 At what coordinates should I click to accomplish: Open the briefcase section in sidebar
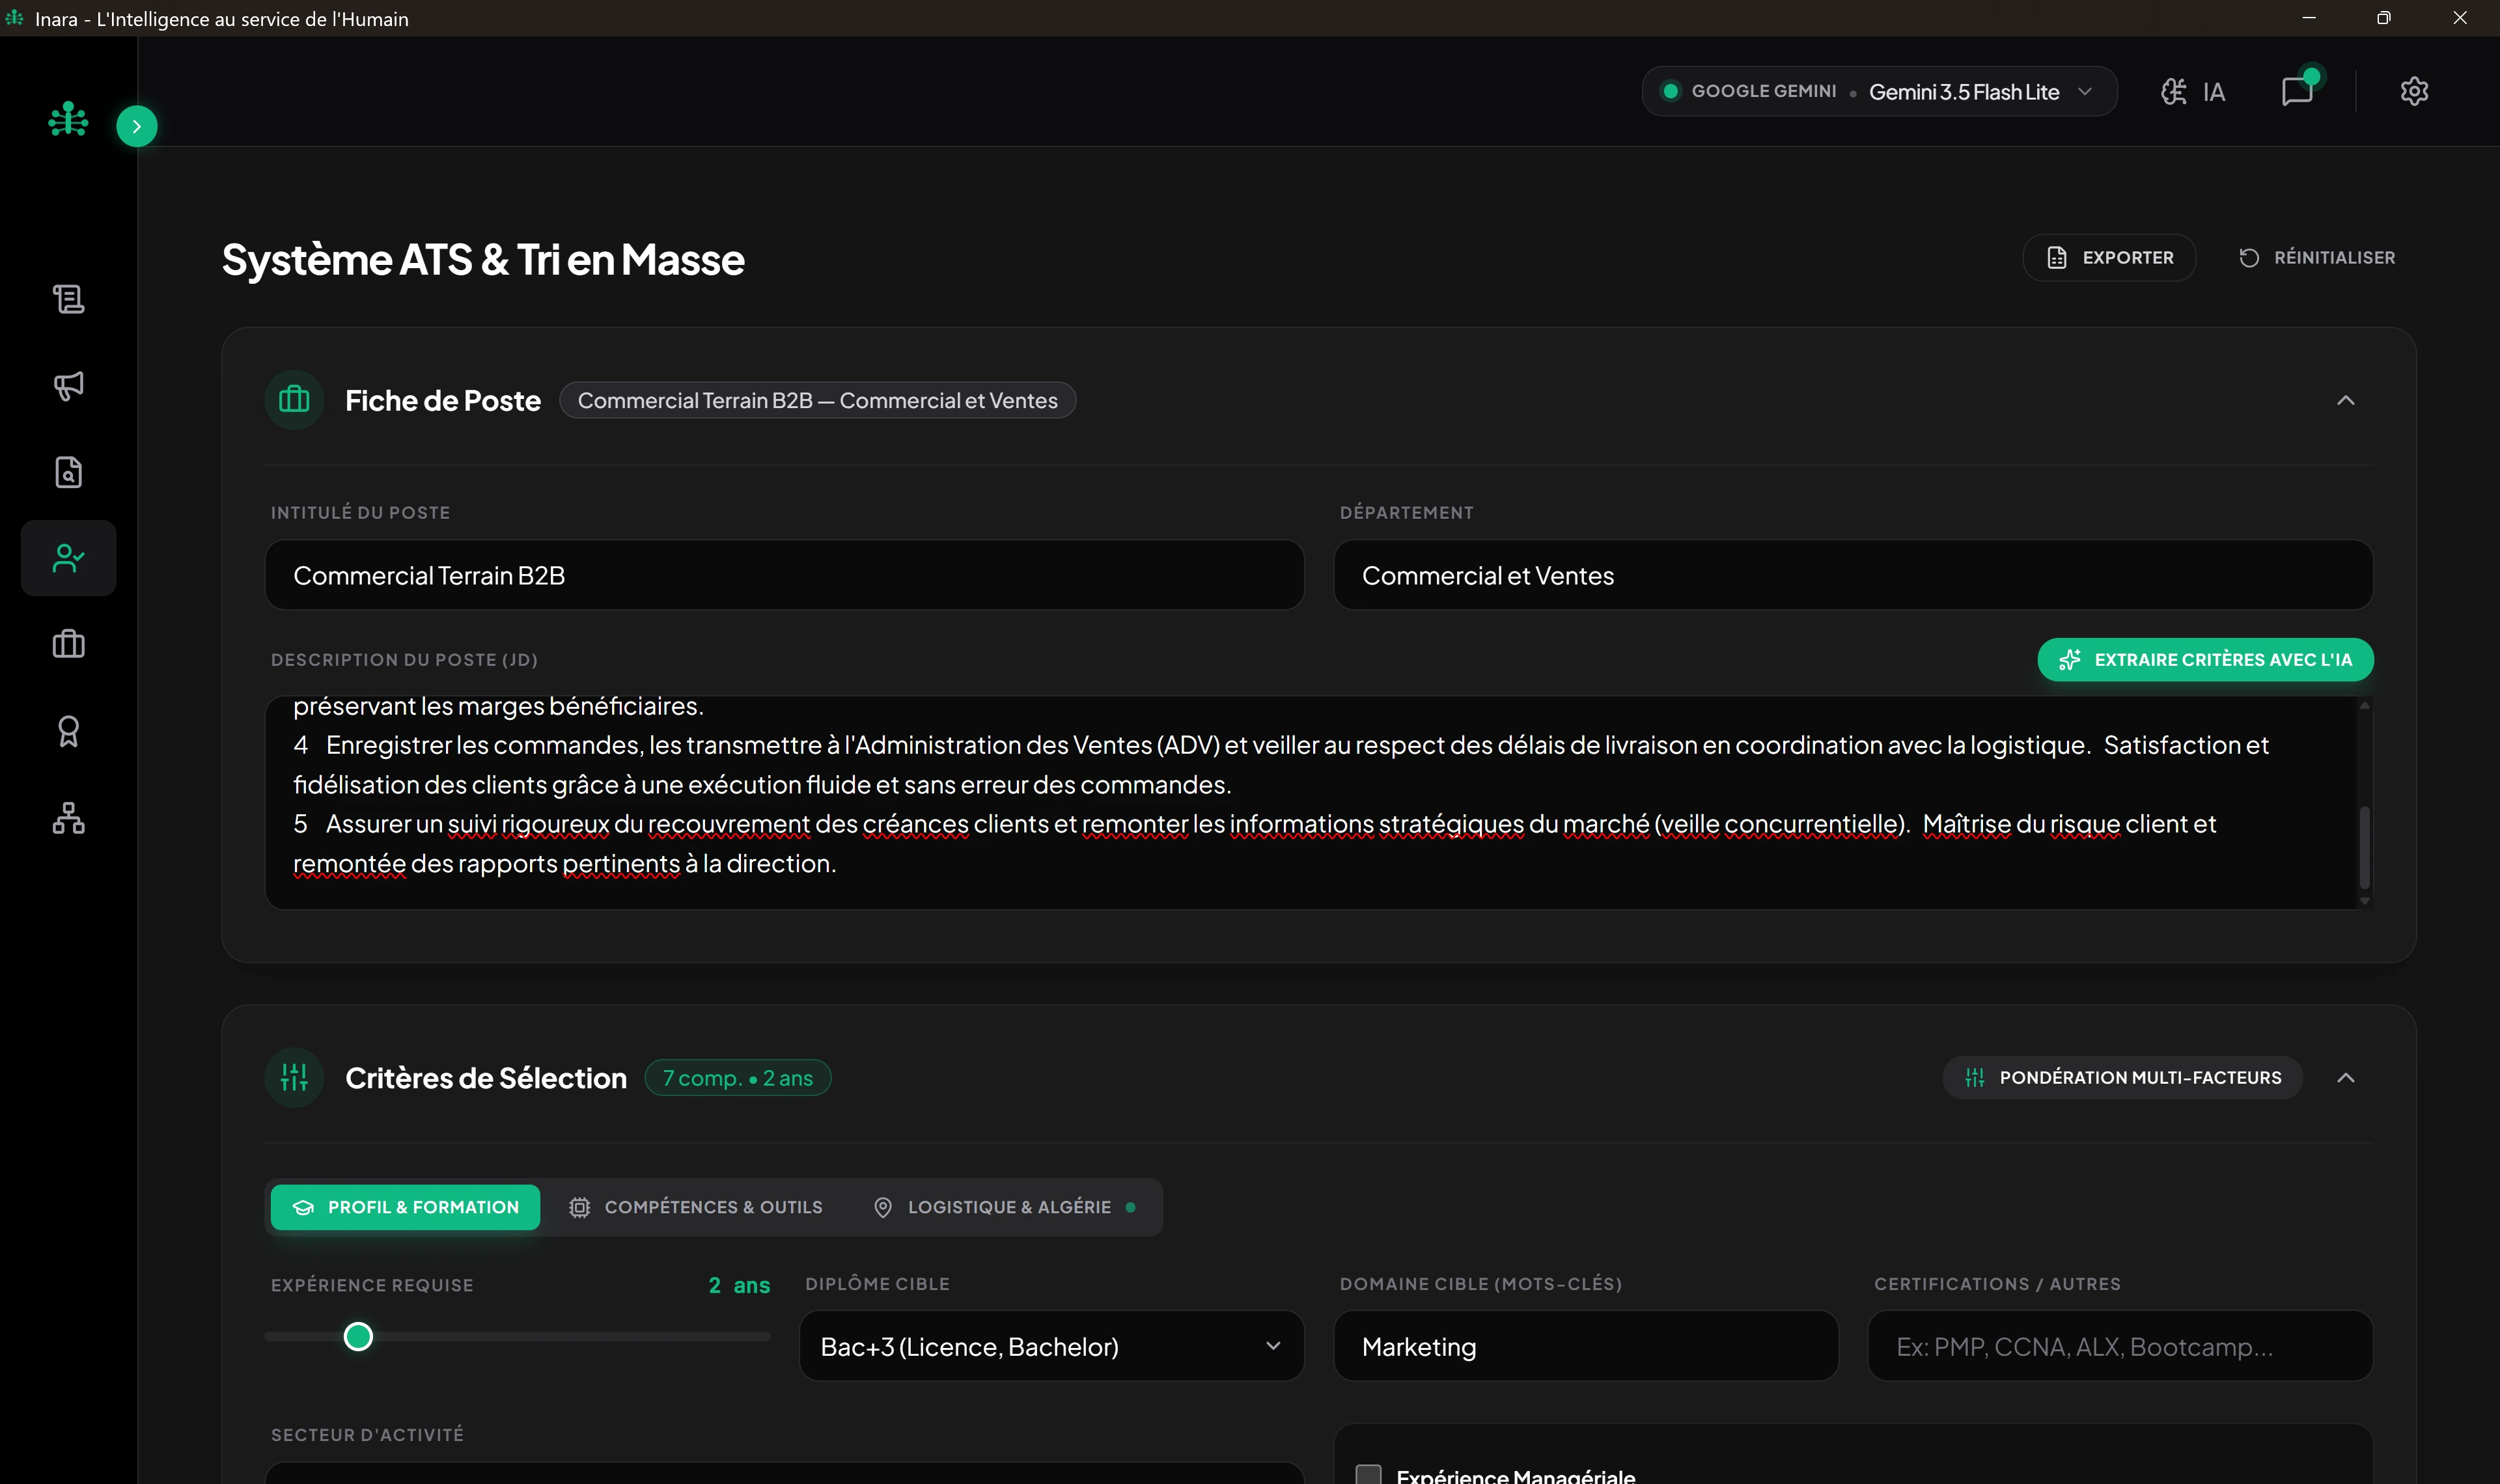(68, 644)
